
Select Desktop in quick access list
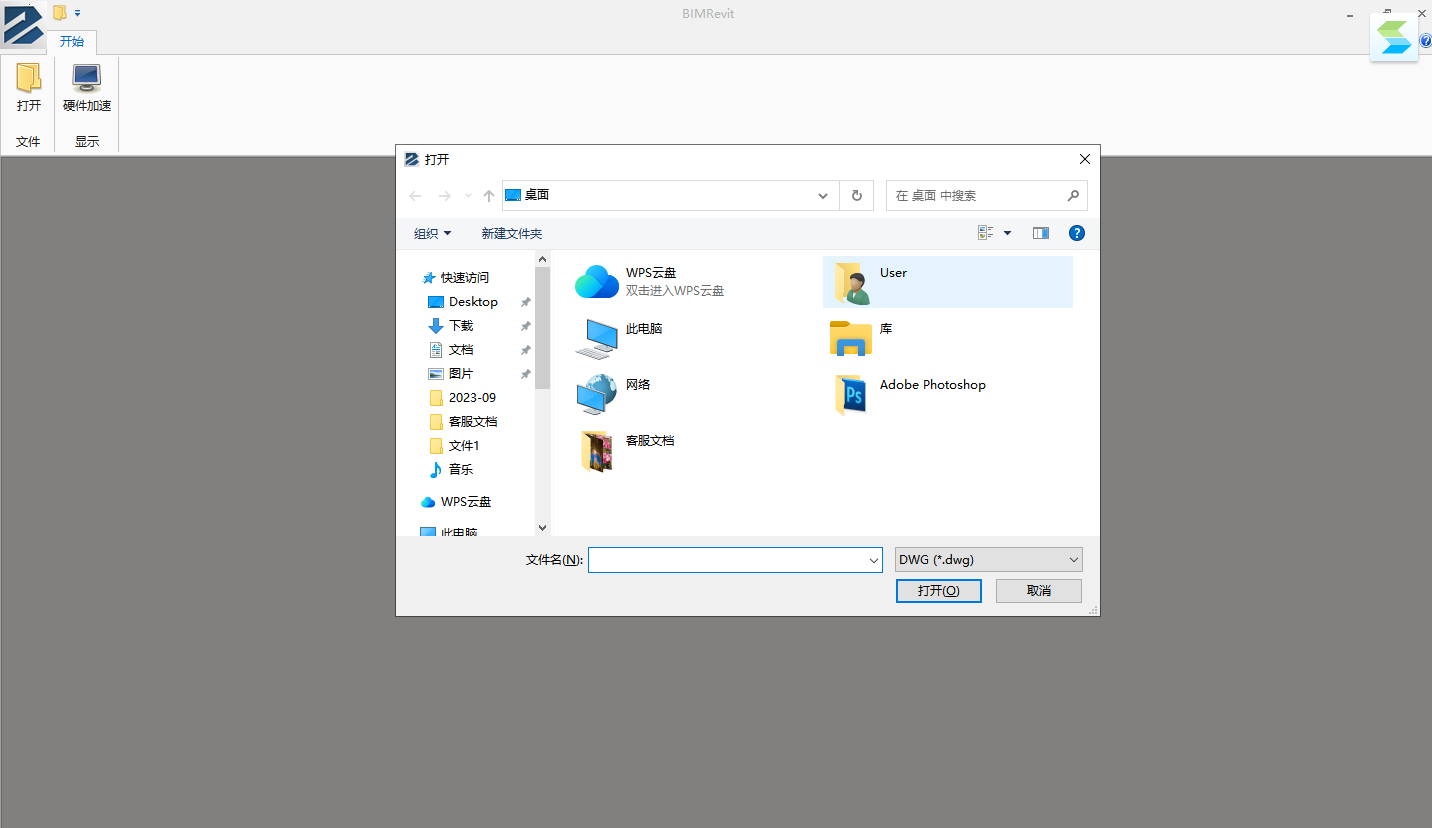pos(473,302)
